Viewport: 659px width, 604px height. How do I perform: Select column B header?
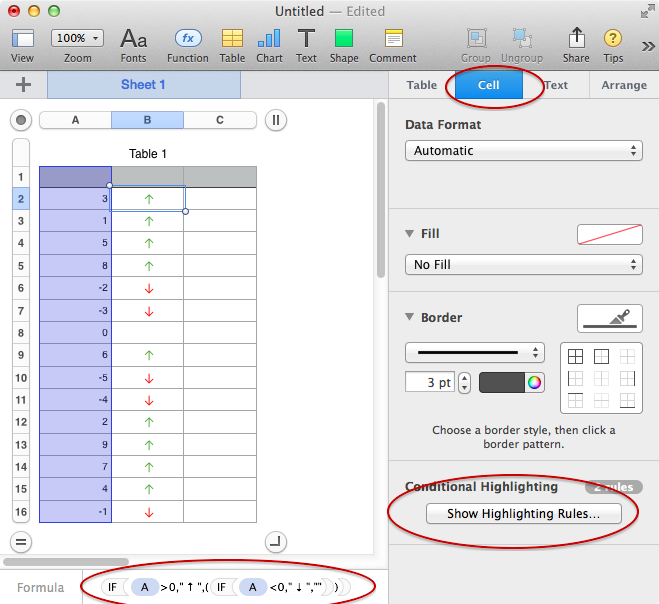tap(148, 120)
